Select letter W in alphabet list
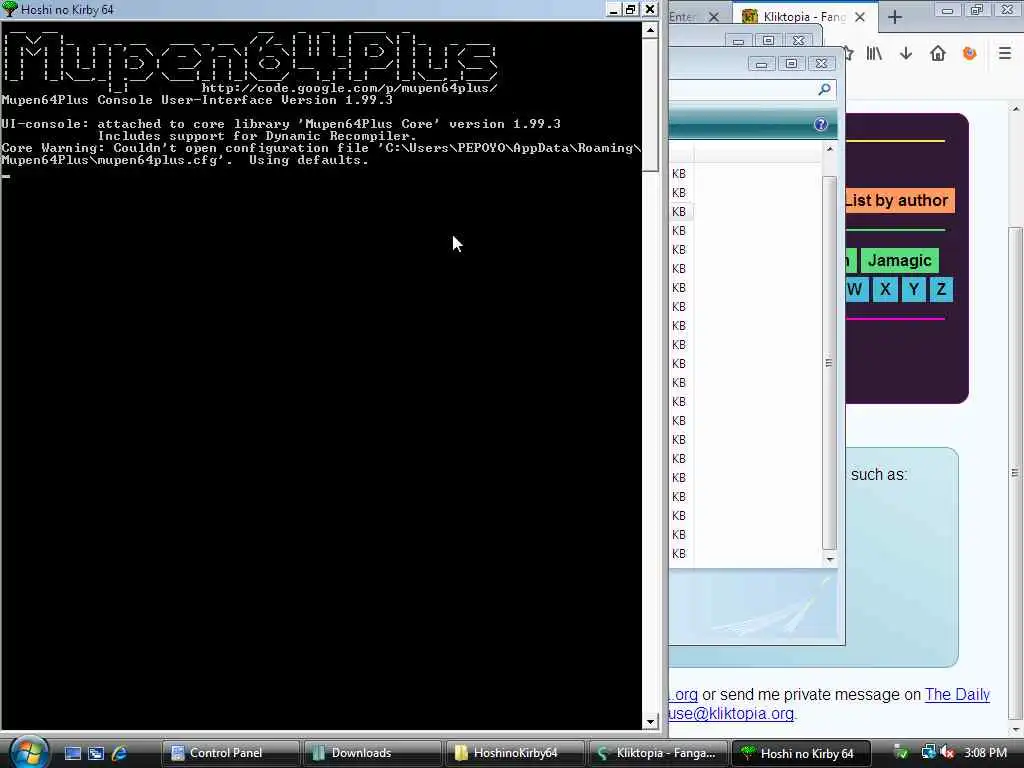1024x768 pixels. 856,289
